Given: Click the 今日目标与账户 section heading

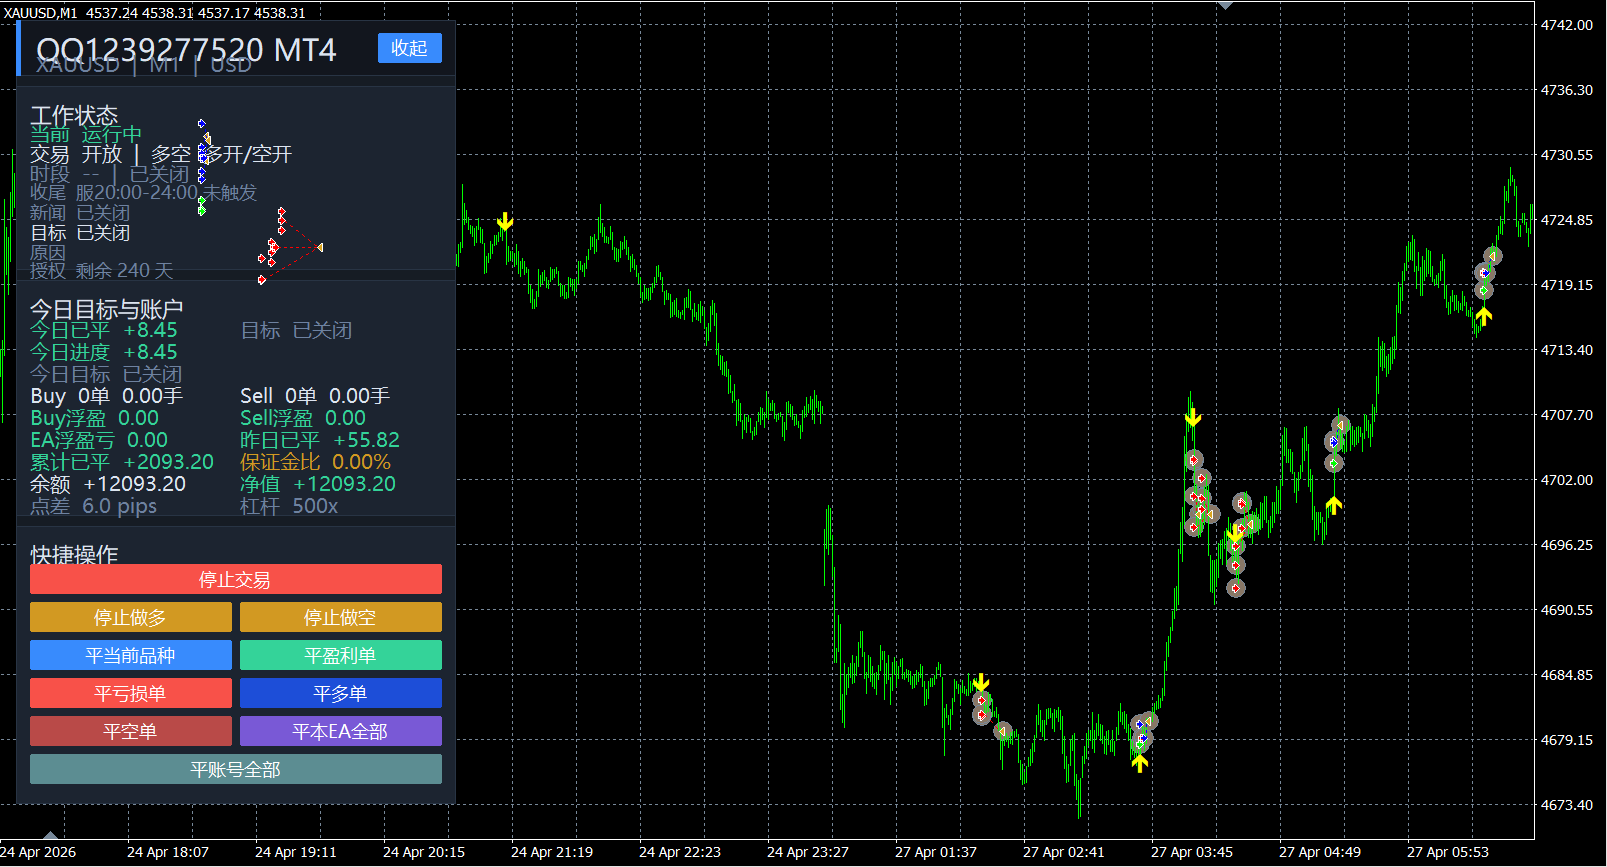Looking at the screenshot, I should (106, 309).
